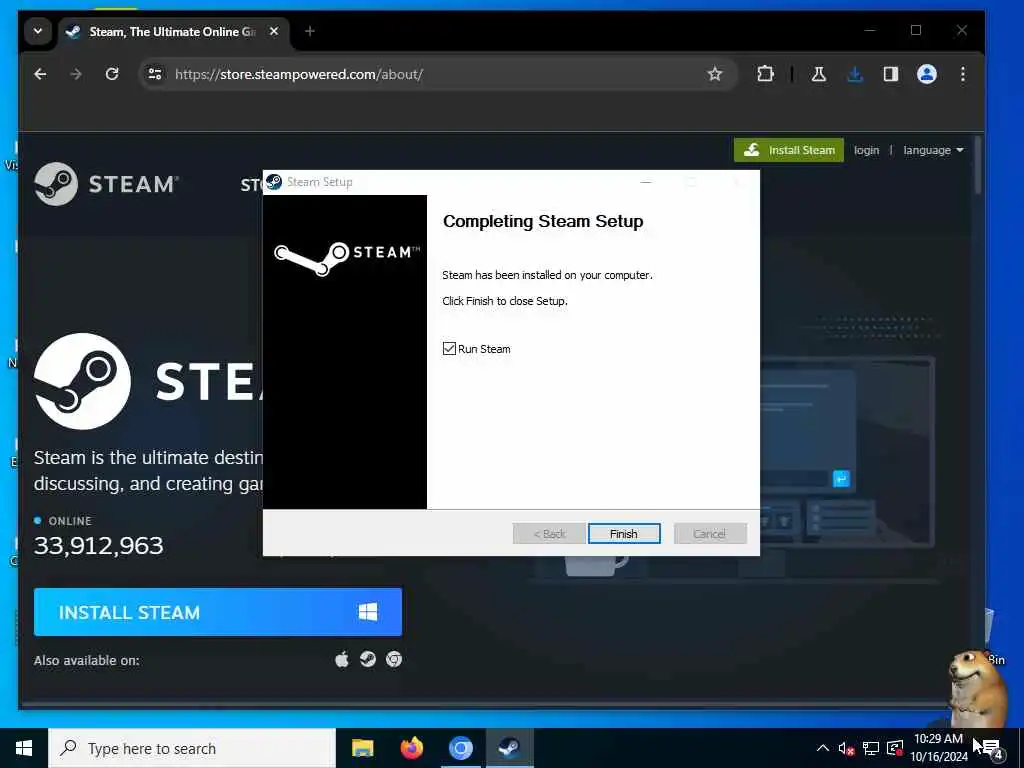Image resolution: width=1024 pixels, height=768 pixels.
Task: Switch to Chromium browser in taskbar
Action: 460,748
